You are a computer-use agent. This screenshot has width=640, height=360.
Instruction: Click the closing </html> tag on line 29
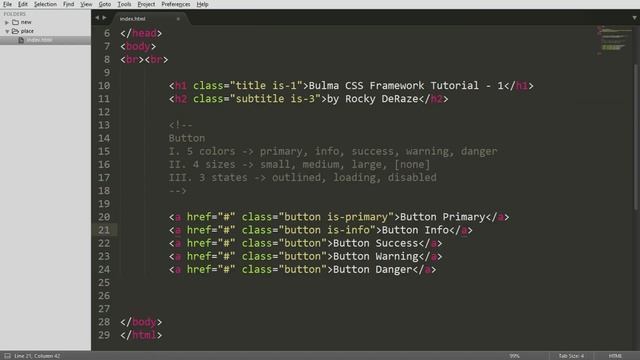(x=141, y=335)
